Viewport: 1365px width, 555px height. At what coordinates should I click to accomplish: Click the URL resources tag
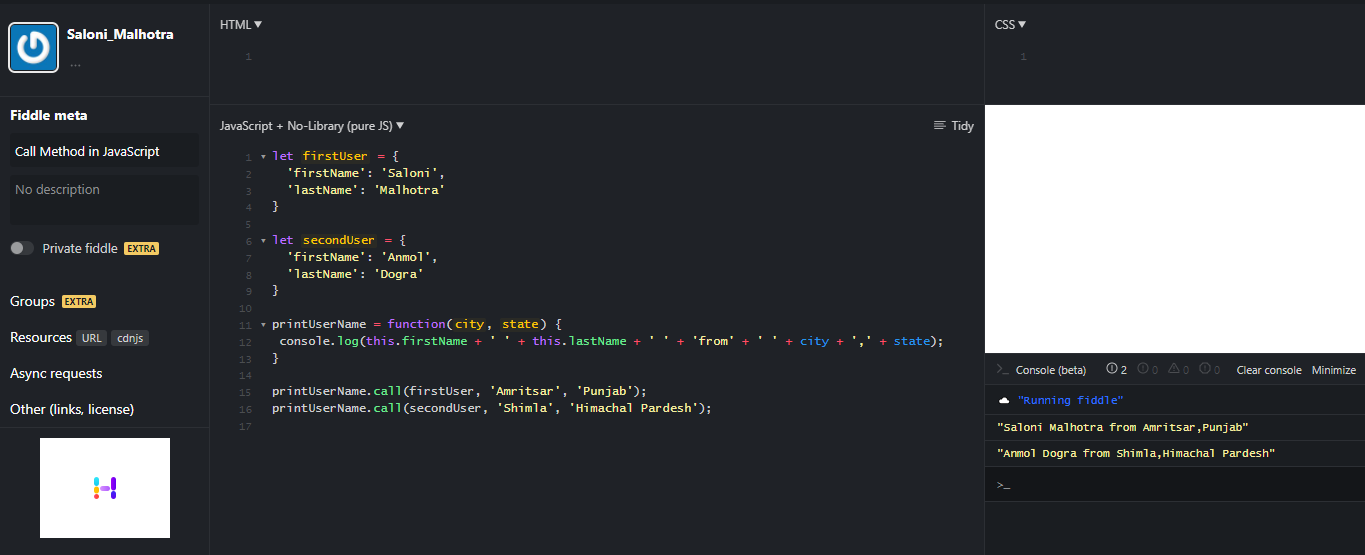[x=92, y=338]
